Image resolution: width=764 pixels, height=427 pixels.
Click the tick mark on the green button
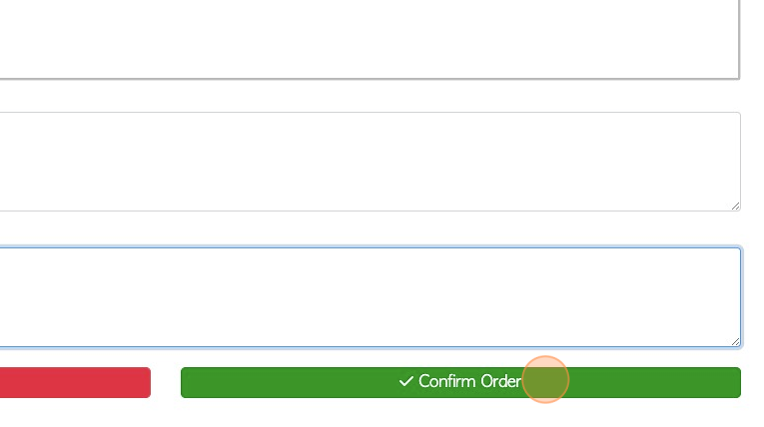tap(406, 381)
